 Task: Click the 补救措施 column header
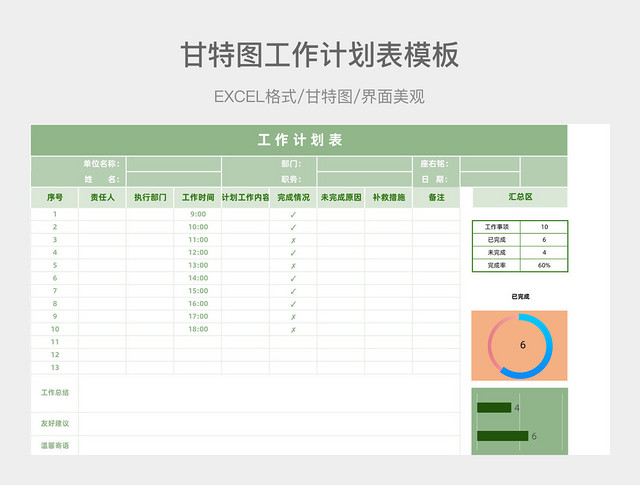pos(389,198)
